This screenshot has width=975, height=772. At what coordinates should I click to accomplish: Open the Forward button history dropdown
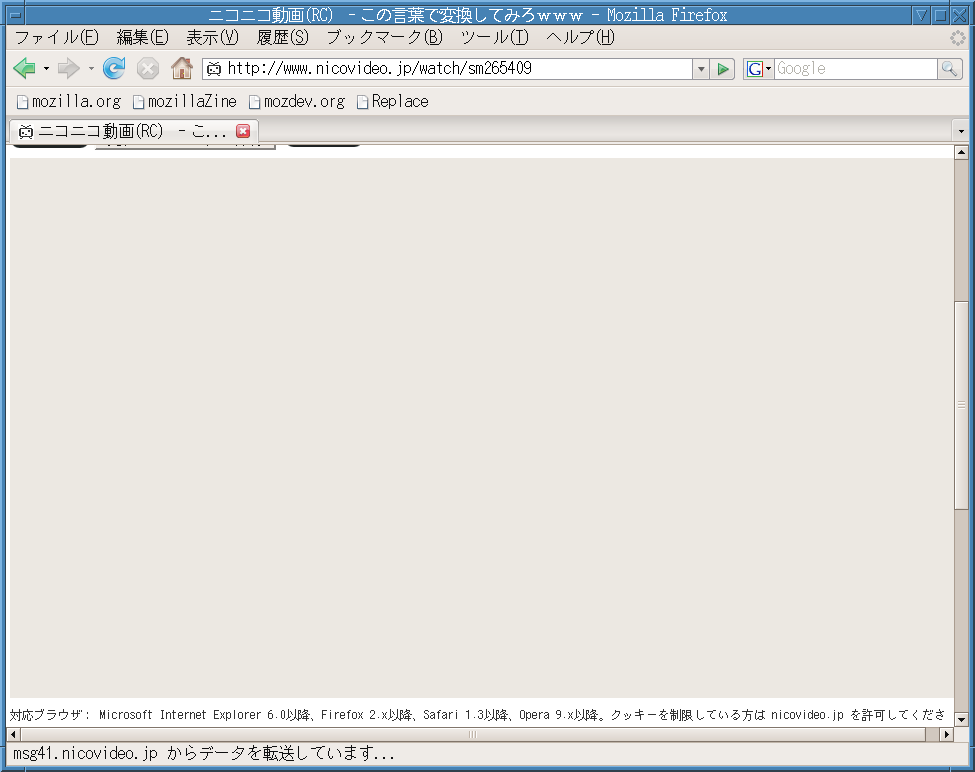point(91,68)
